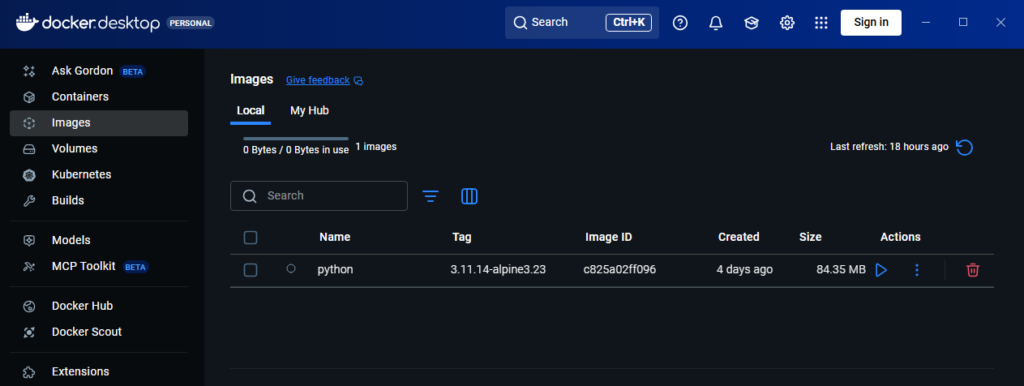
Task: Open Extensions section
Action: [x=99, y=372]
